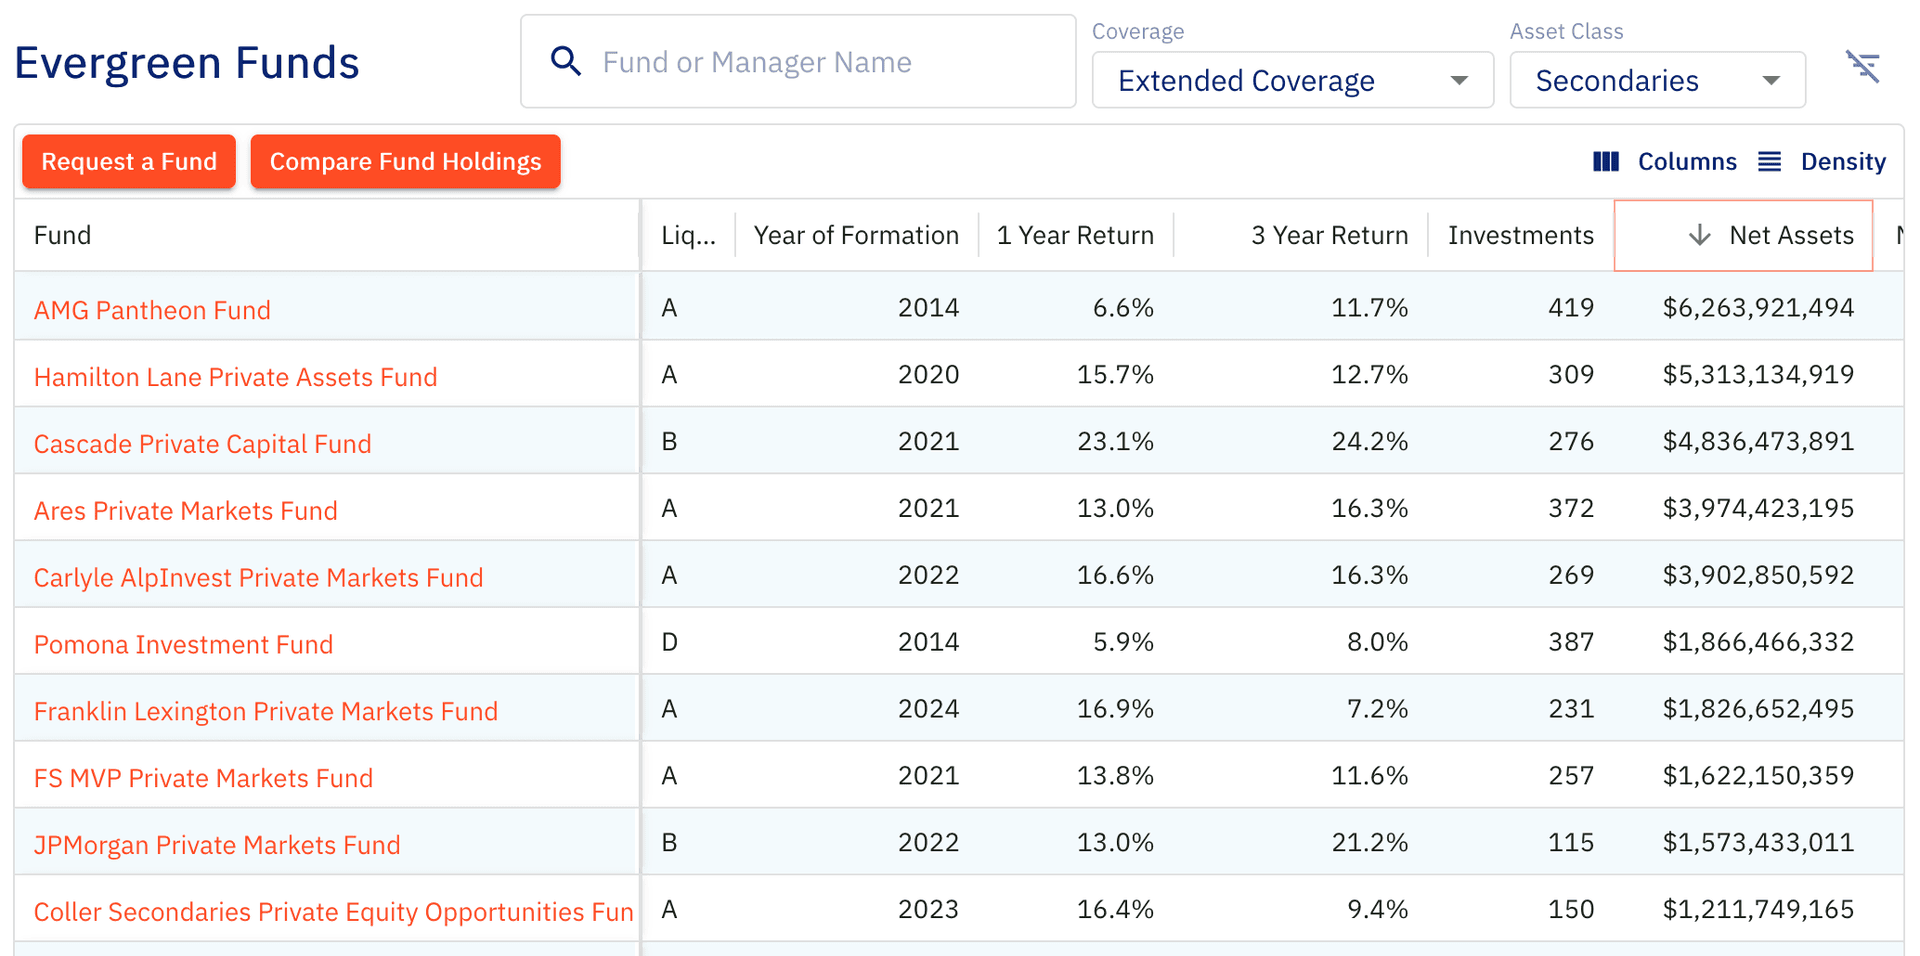The width and height of the screenshot is (1920, 956).
Task: Click Compare Fund Holdings
Action: pos(405,161)
